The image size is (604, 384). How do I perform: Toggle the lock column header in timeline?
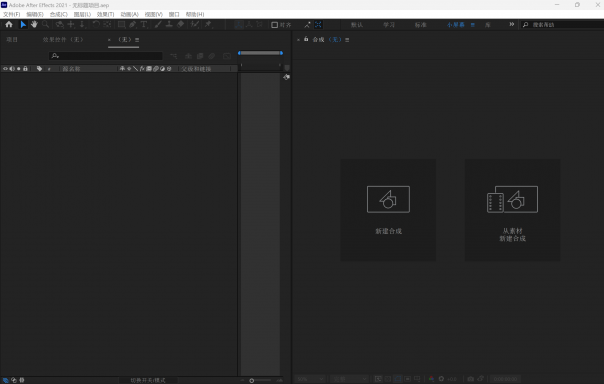click(x=25, y=69)
